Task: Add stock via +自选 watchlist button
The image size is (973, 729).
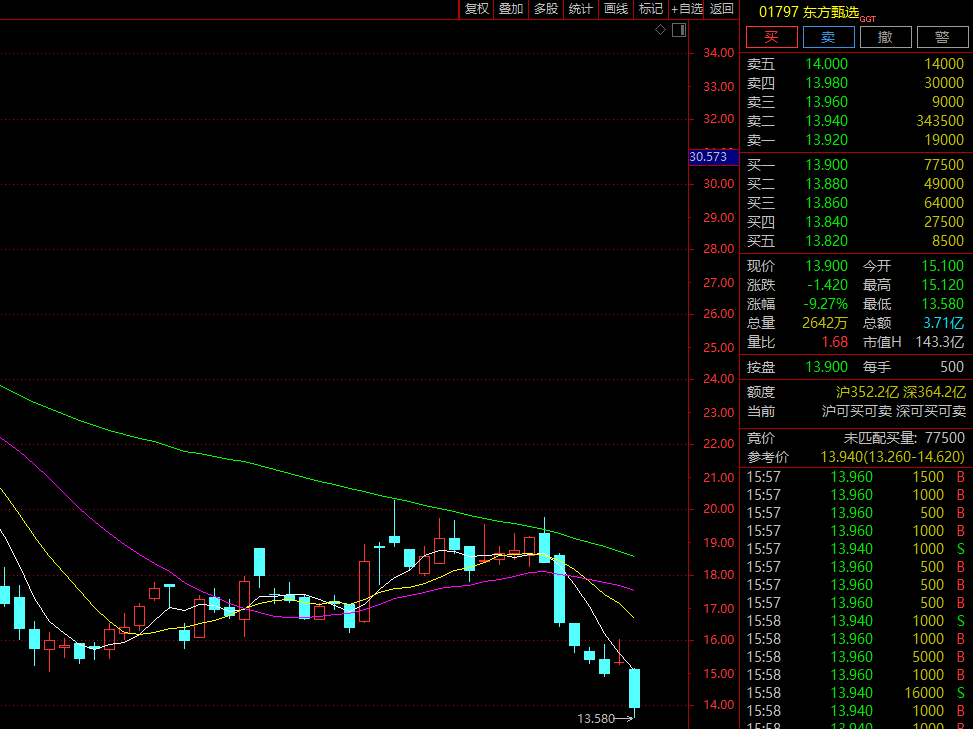Action: pyautogui.click(x=688, y=9)
